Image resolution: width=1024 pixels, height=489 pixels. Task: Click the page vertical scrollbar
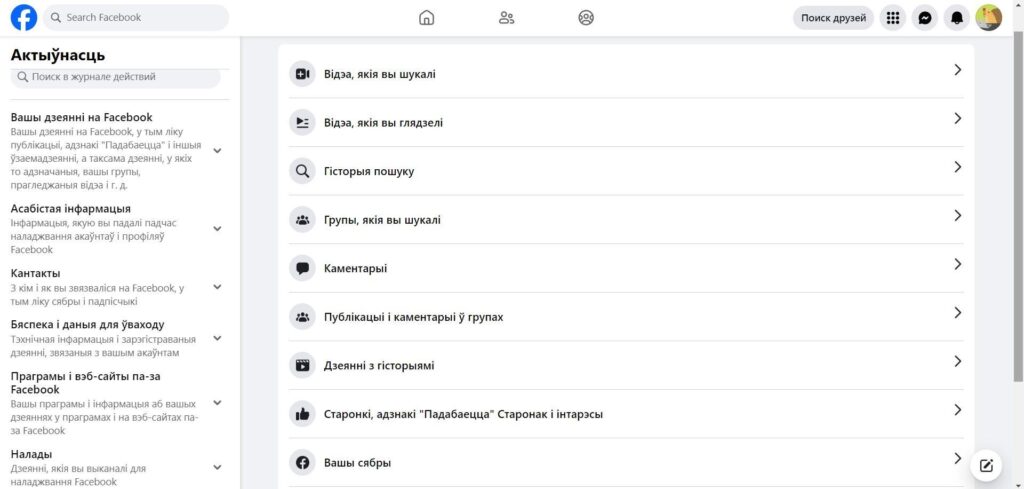point(1018,206)
